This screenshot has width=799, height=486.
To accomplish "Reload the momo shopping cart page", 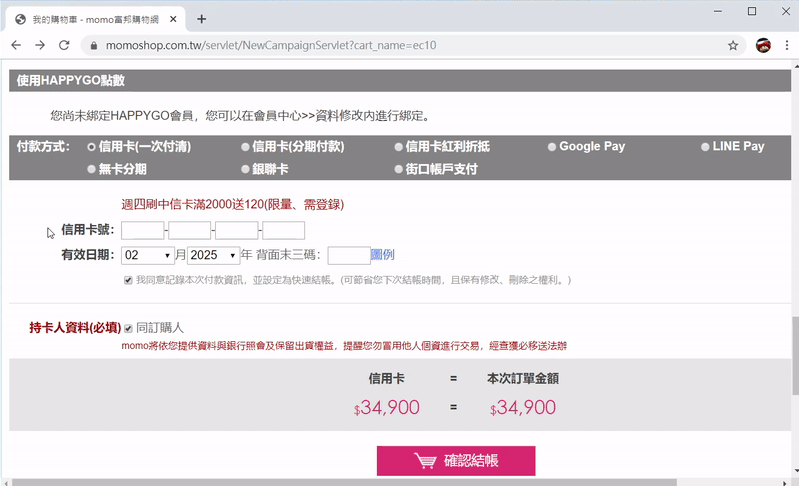I will click(64, 45).
